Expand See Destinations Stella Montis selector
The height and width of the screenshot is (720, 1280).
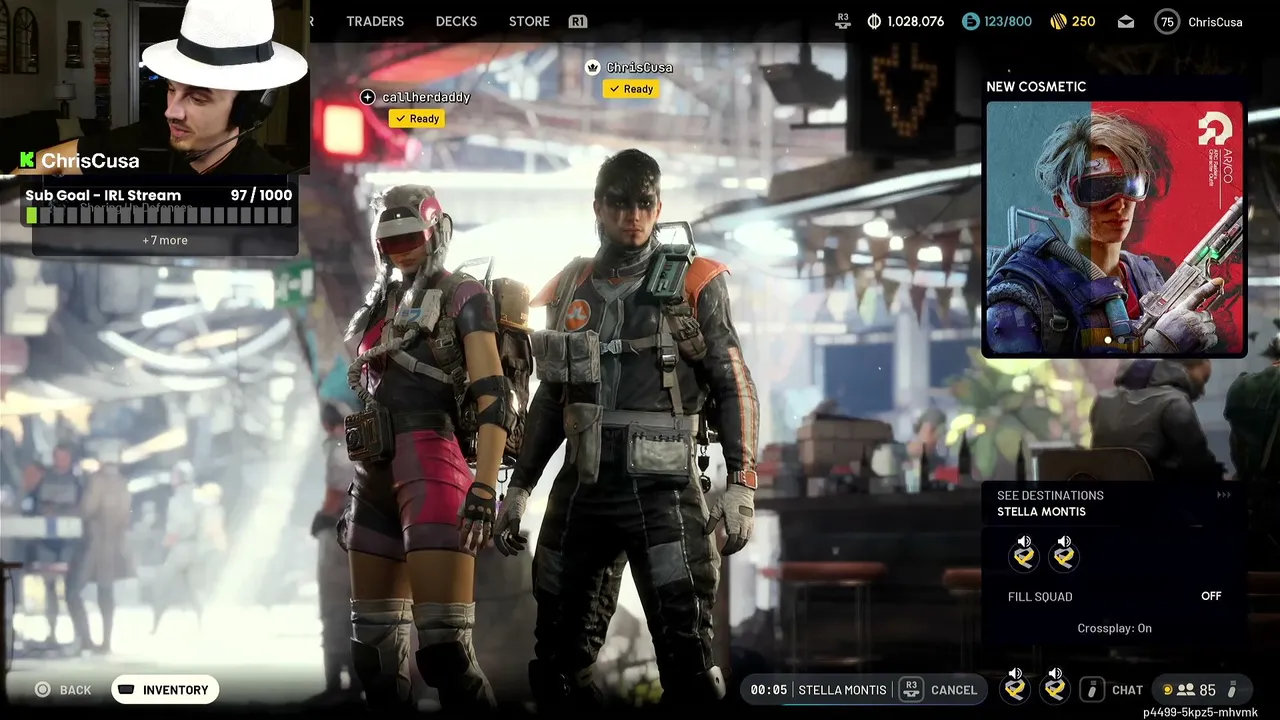1114,503
